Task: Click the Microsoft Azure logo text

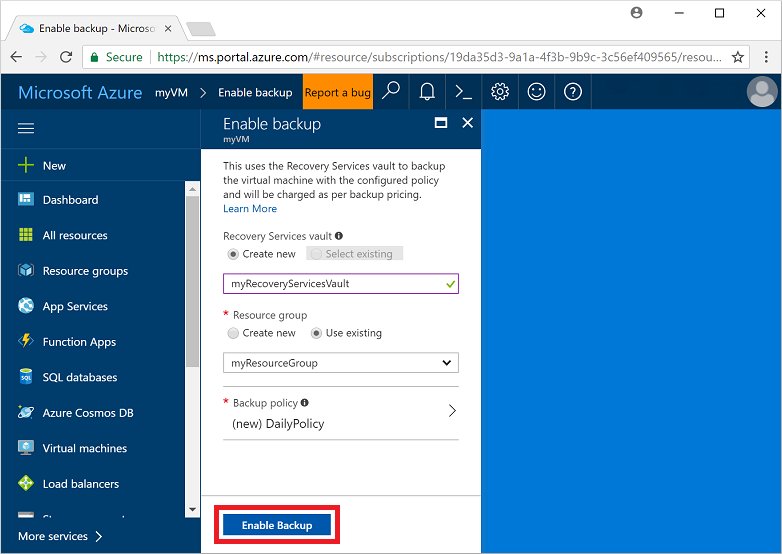Action: [80, 92]
